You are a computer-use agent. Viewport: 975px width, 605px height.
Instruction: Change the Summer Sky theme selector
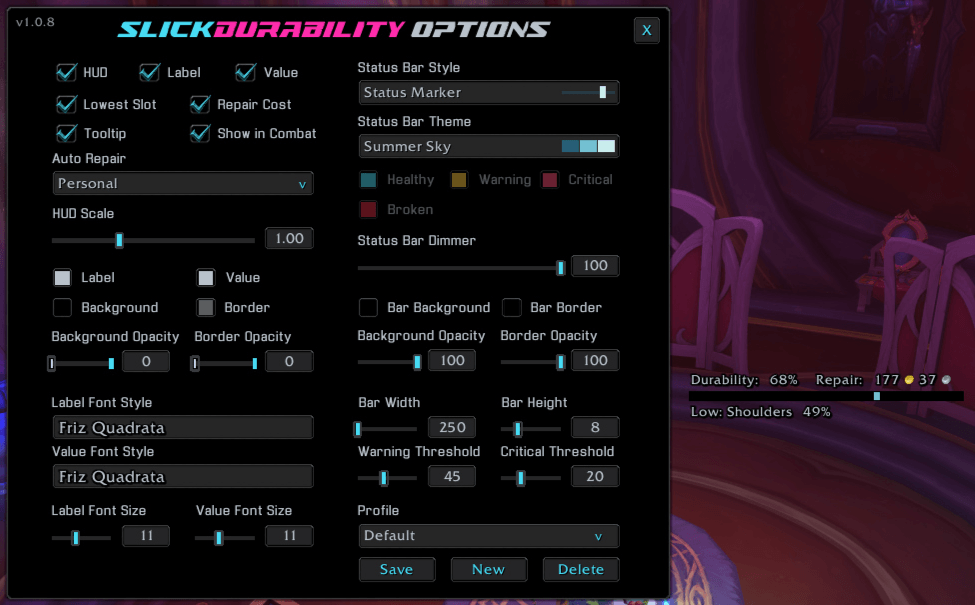pyautogui.click(x=489, y=146)
